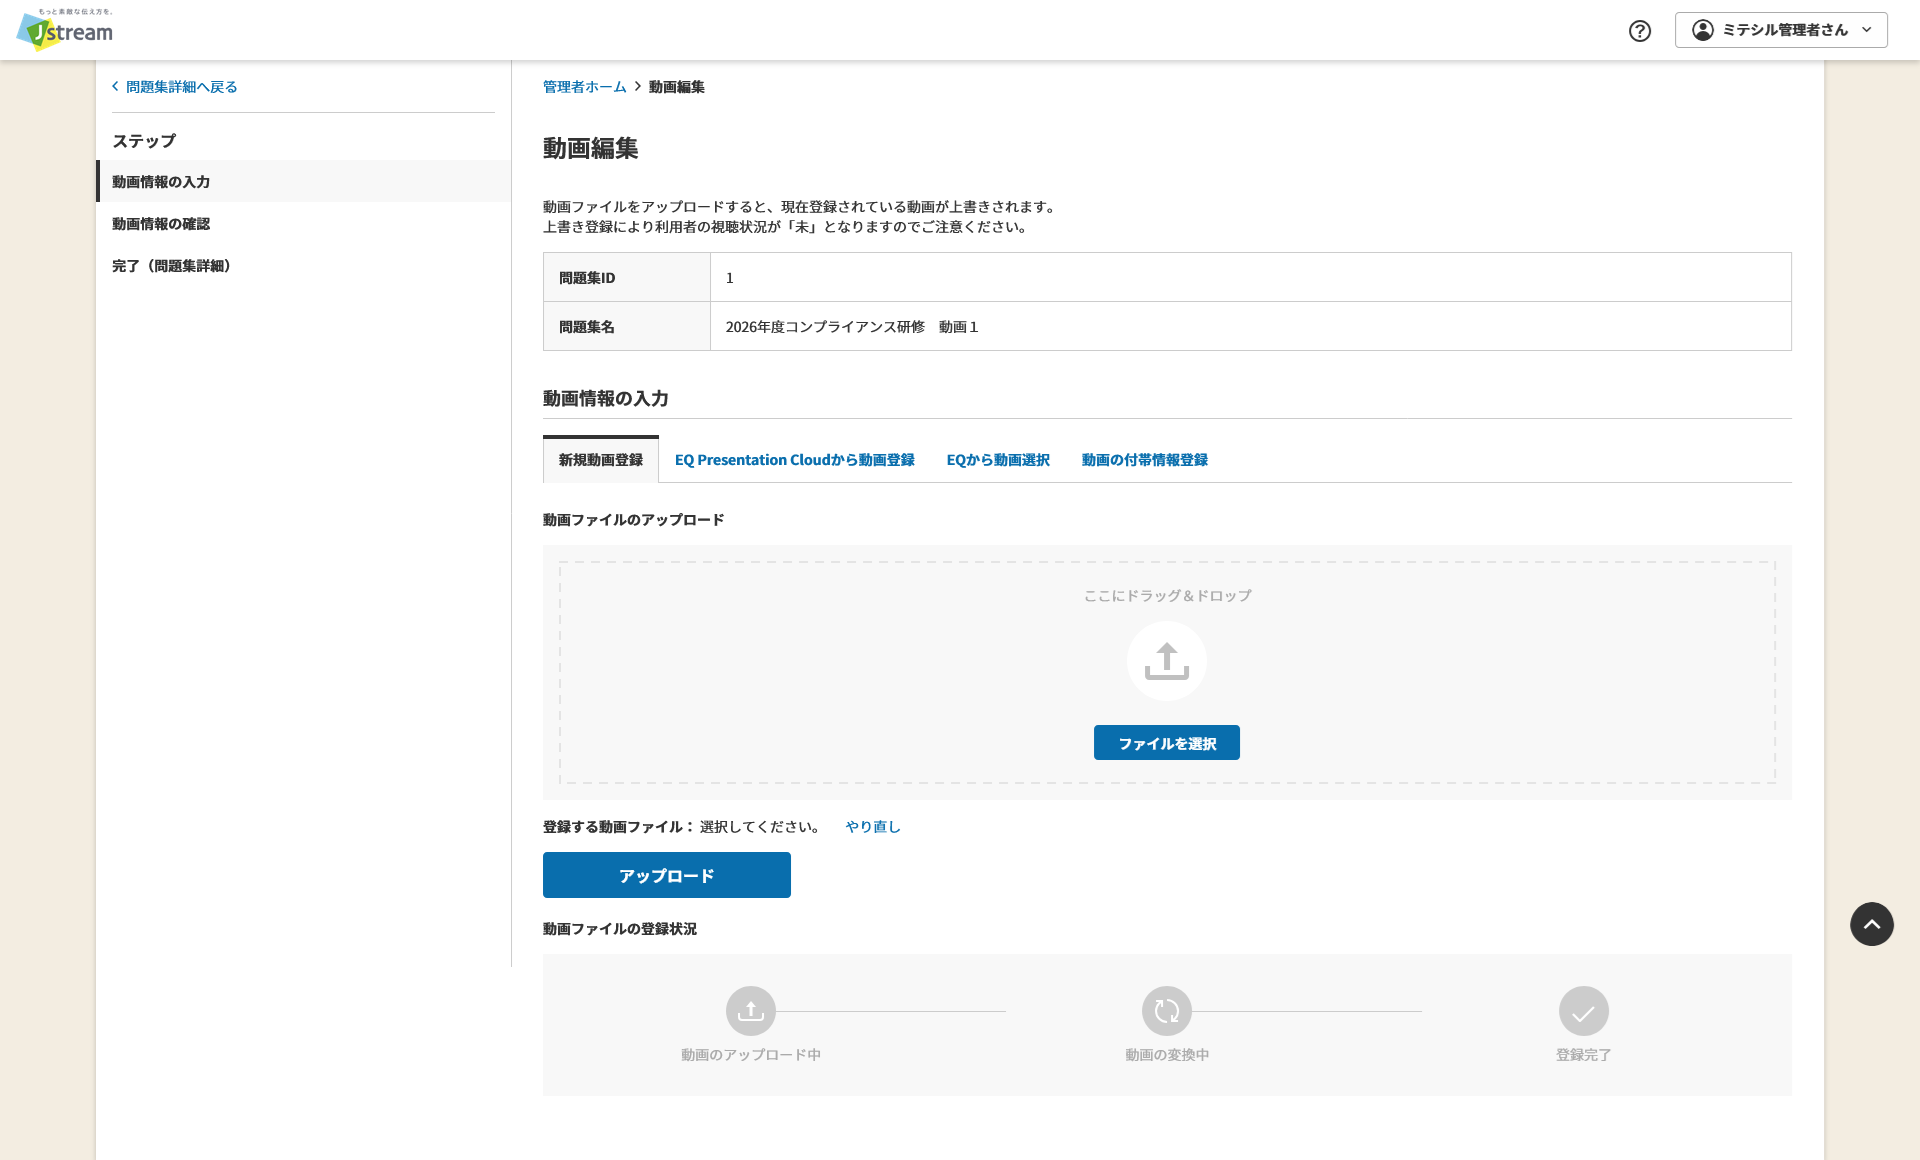Click the 動画ファイルの登録状況 heading
Image resolution: width=1920 pixels, height=1160 pixels.
pyautogui.click(x=620, y=929)
